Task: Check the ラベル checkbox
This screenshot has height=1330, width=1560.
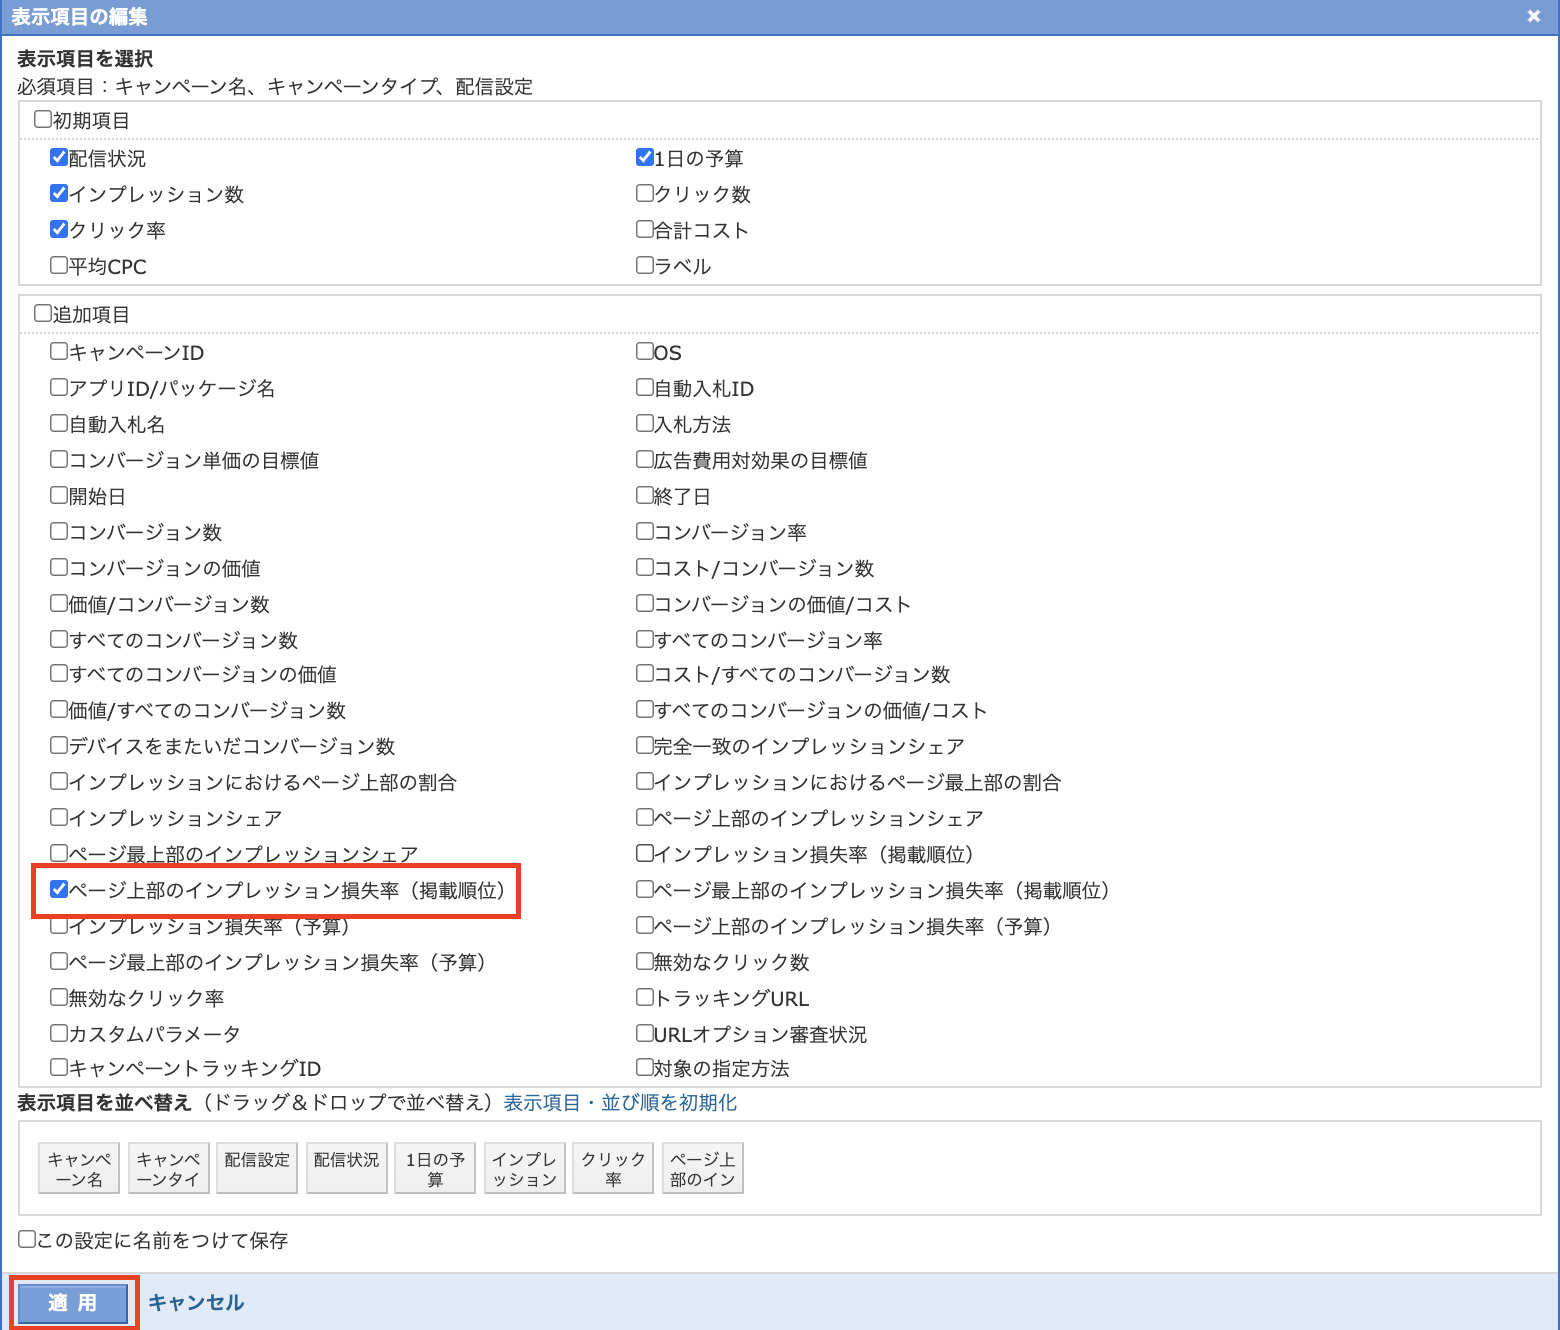Action: point(645,266)
